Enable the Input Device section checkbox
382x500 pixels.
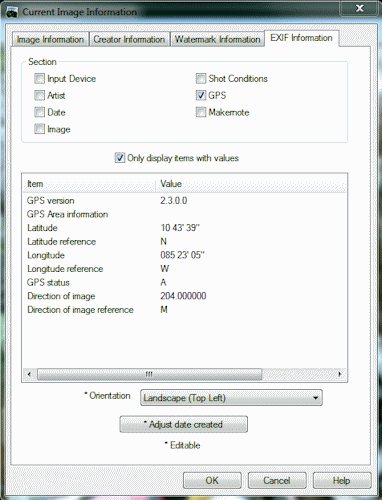(39, 79)
